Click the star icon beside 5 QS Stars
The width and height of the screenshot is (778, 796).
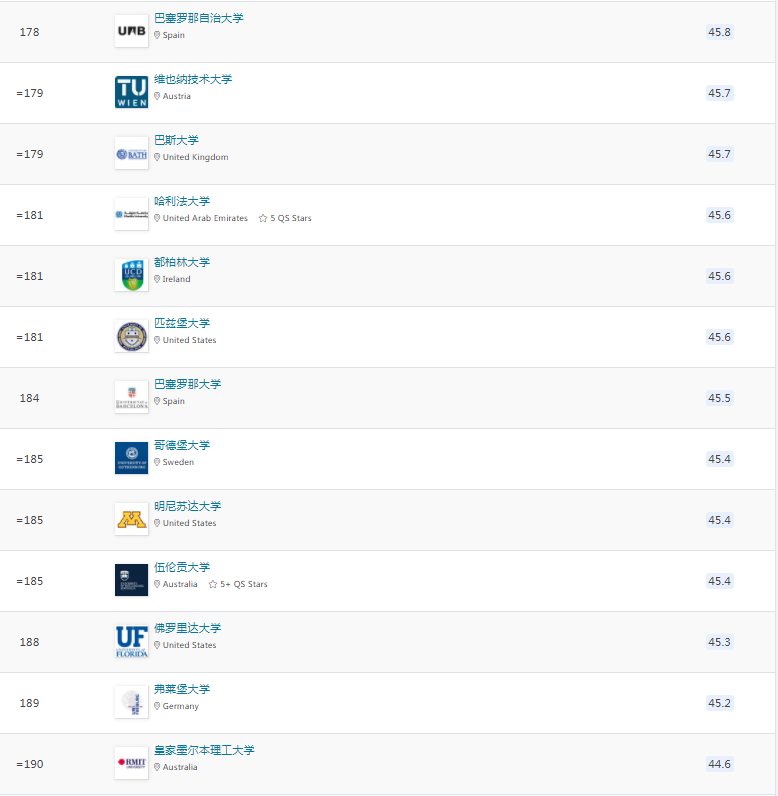click(x=263, y=218)
